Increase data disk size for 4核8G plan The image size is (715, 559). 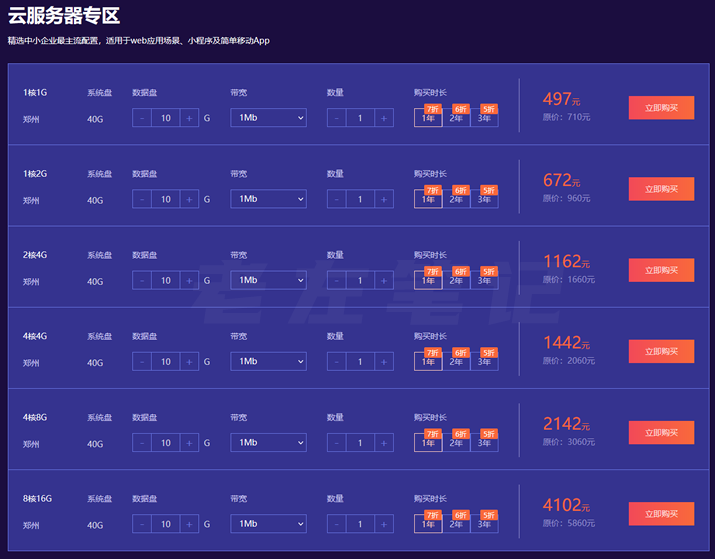tap(189, 442)
